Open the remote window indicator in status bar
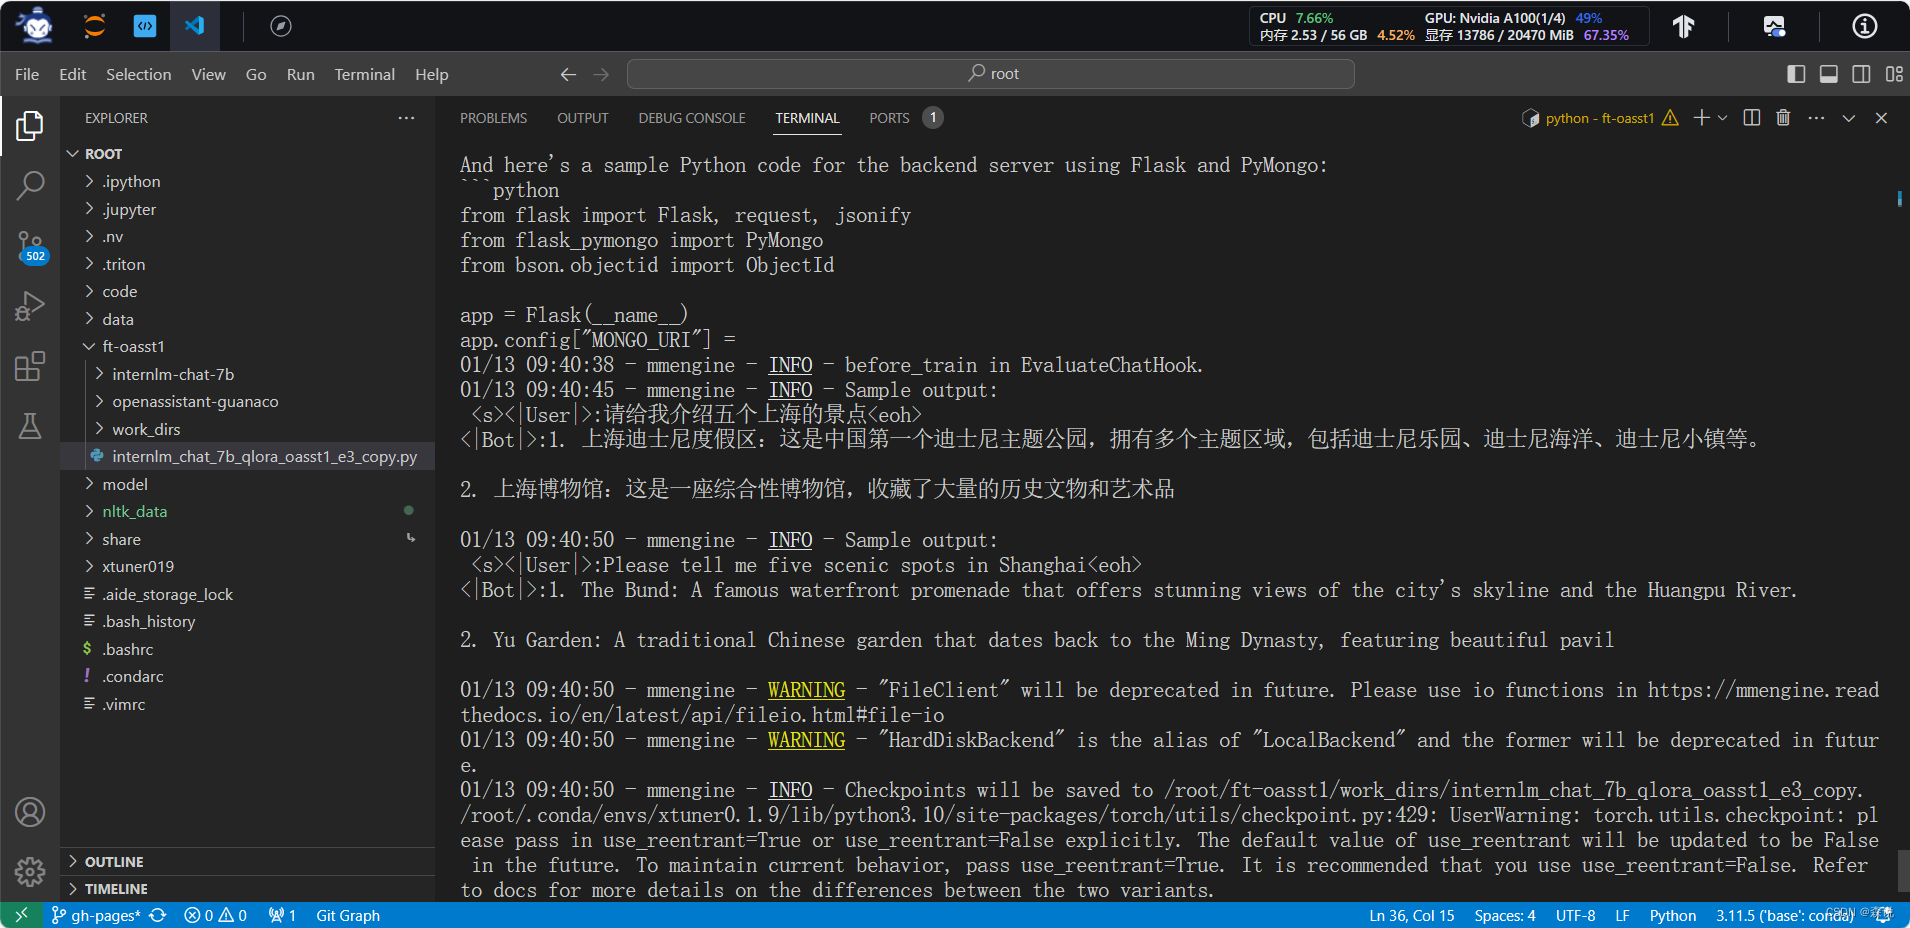This screenshot has width=1910, height=928. [x=21, y=915]
